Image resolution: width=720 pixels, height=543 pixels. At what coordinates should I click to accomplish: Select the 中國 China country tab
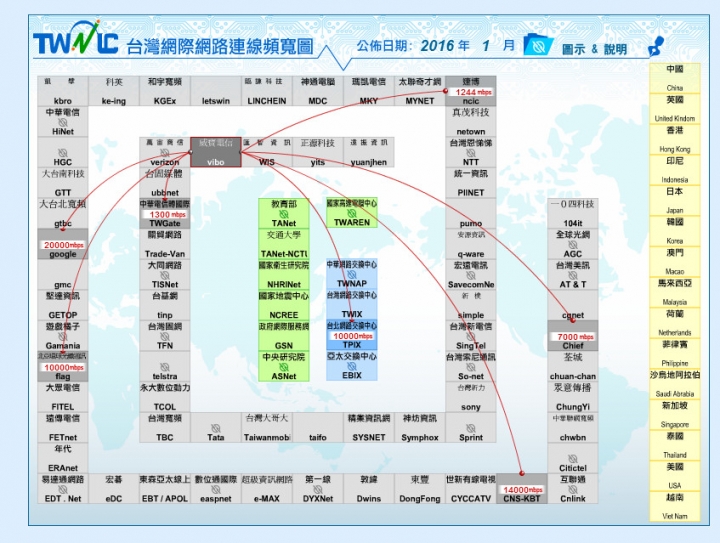(x=675, y=78)
